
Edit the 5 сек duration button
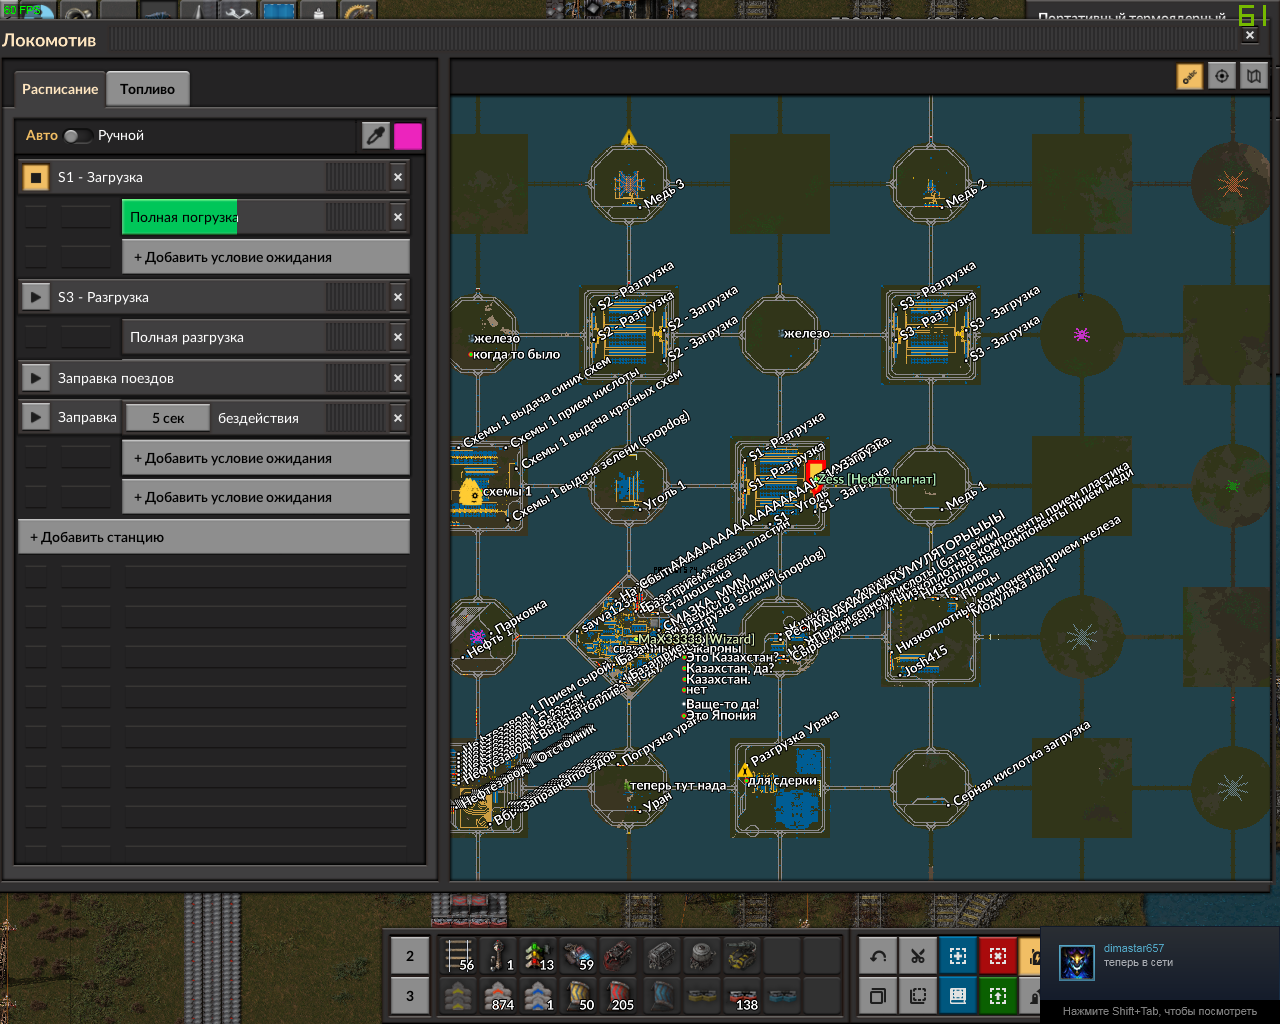167,418
